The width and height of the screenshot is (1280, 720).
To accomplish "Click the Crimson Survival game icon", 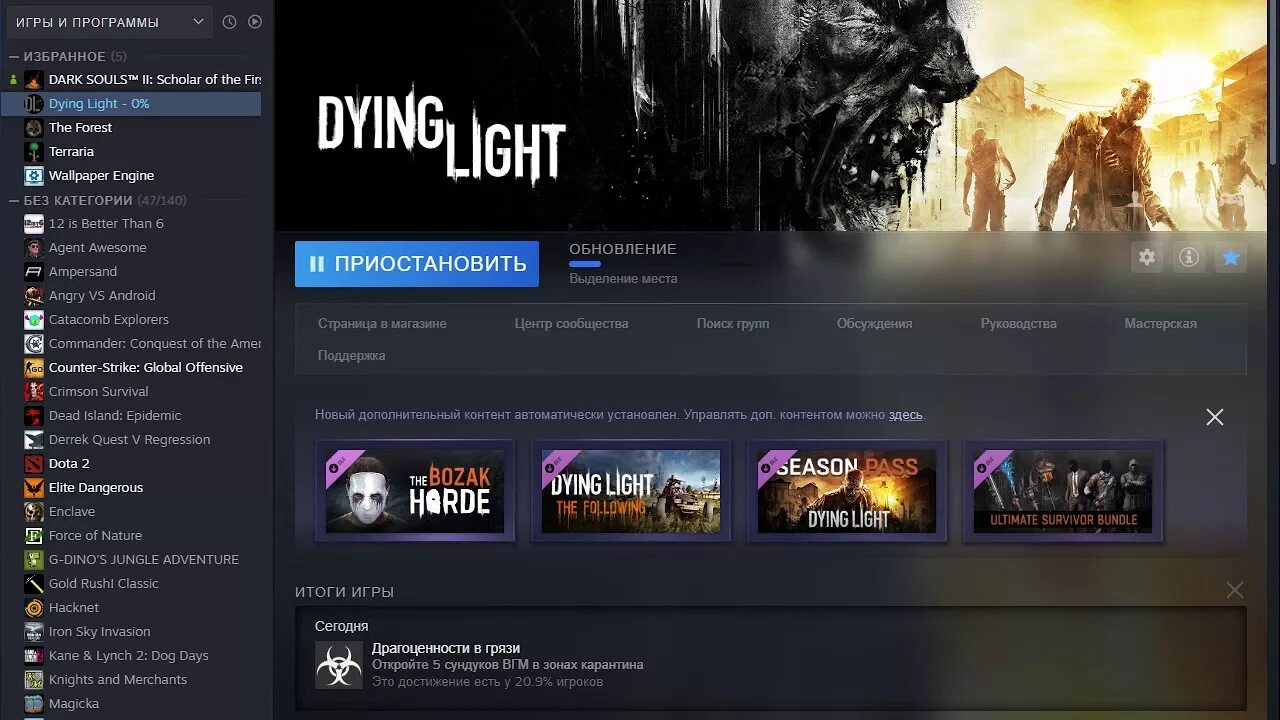I will [34, 391].
